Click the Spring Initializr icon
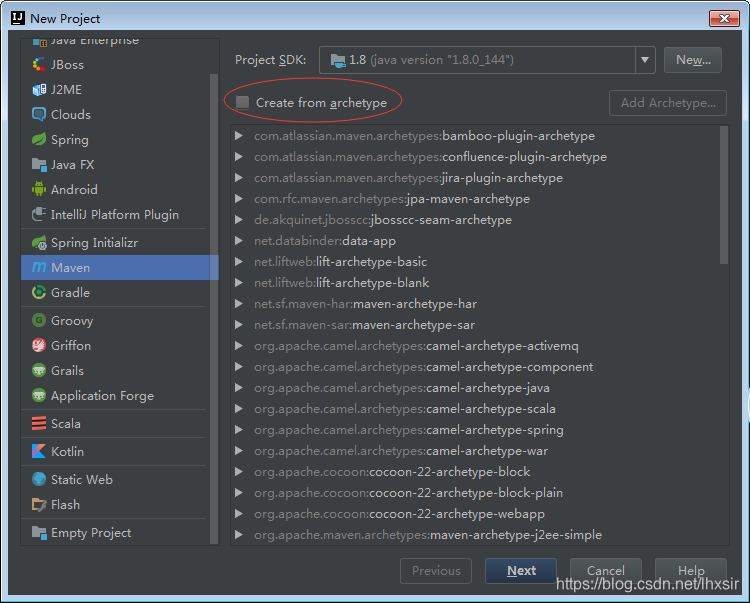 (39, 242)
